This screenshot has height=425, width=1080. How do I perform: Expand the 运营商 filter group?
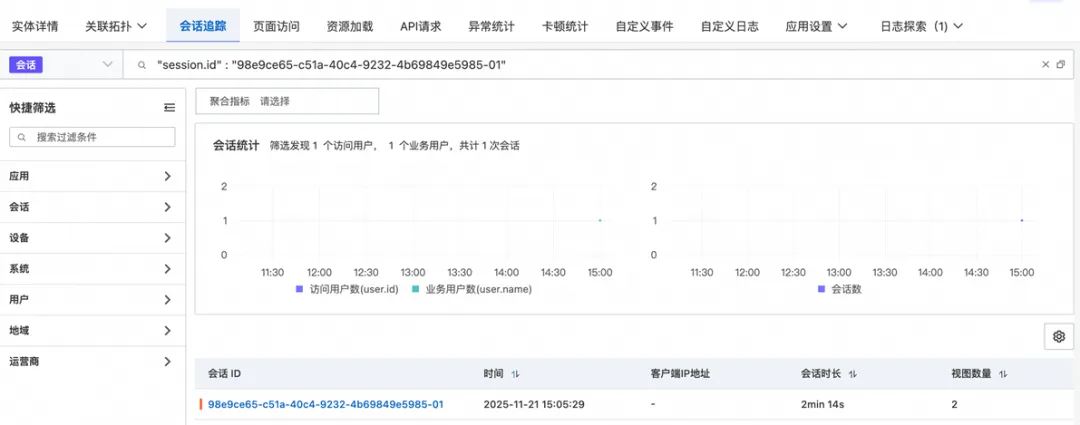click(x=91, y=361)
